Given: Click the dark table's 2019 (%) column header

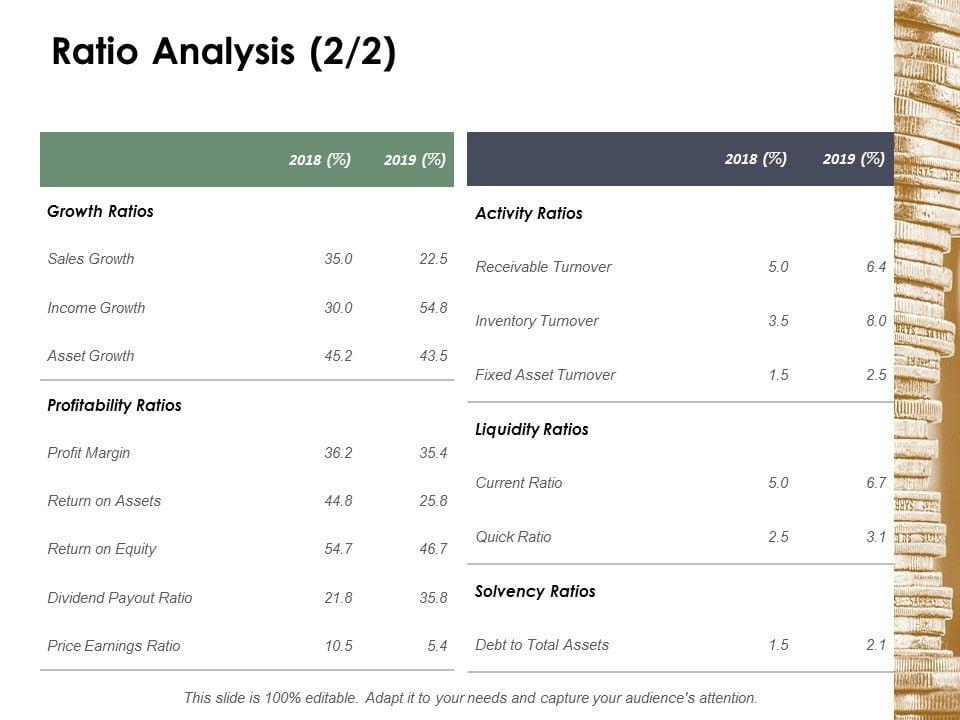Looking at the screenshot, I should coord(853,159).
